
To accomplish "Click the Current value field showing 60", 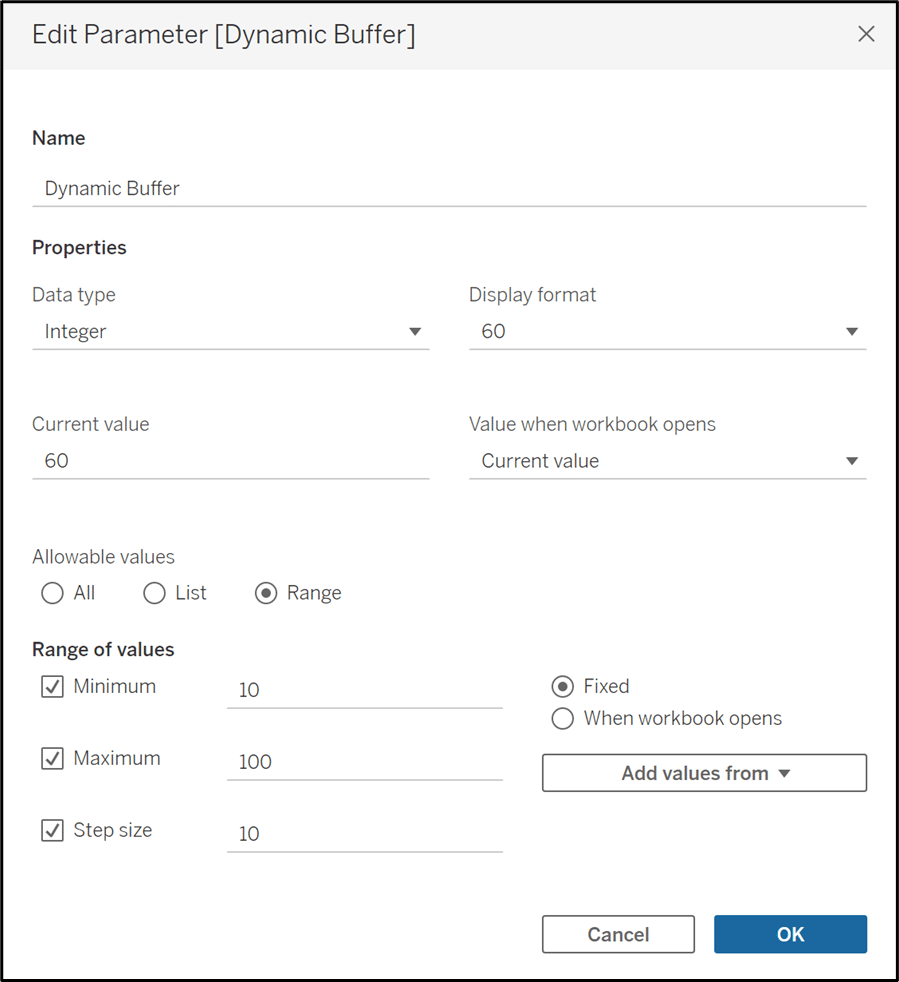I will coord(231,461).
